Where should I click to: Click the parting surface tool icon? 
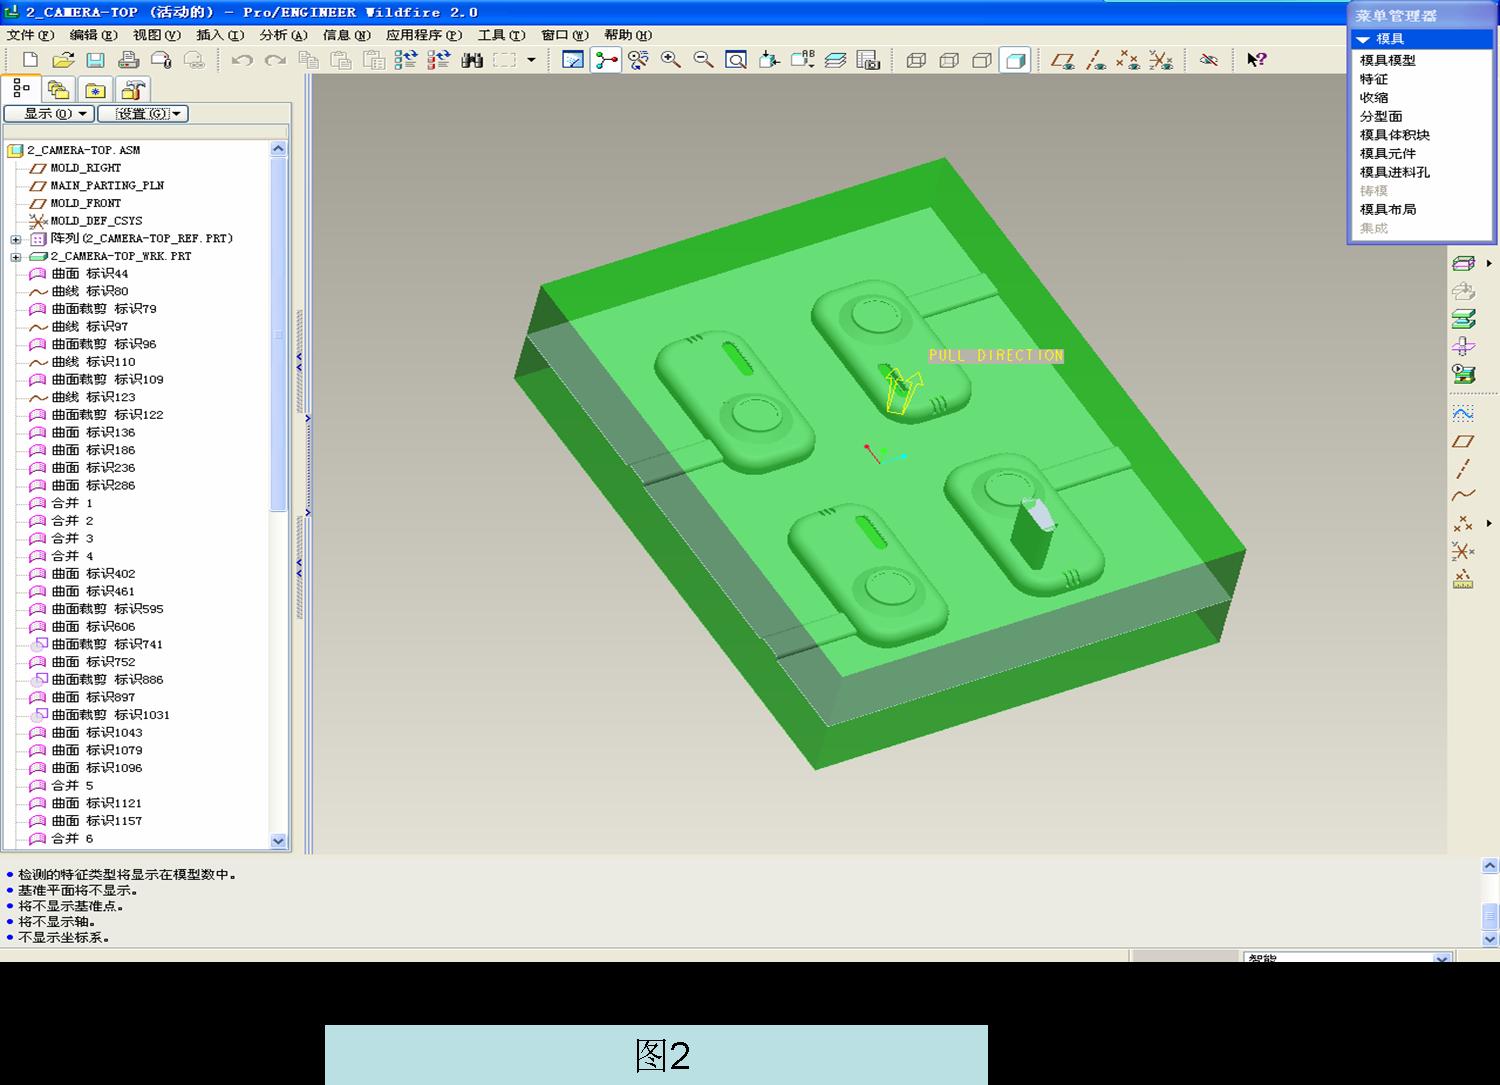click(1463, 264)
